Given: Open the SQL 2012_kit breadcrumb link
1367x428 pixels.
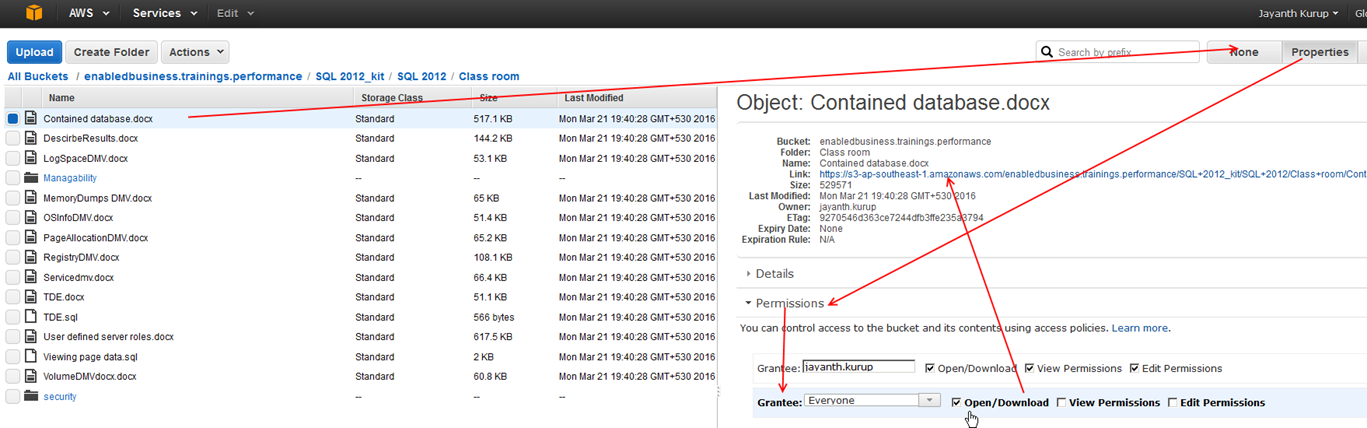Looking at the screenshot, I should pyautogui.click(x=349, y=76).
